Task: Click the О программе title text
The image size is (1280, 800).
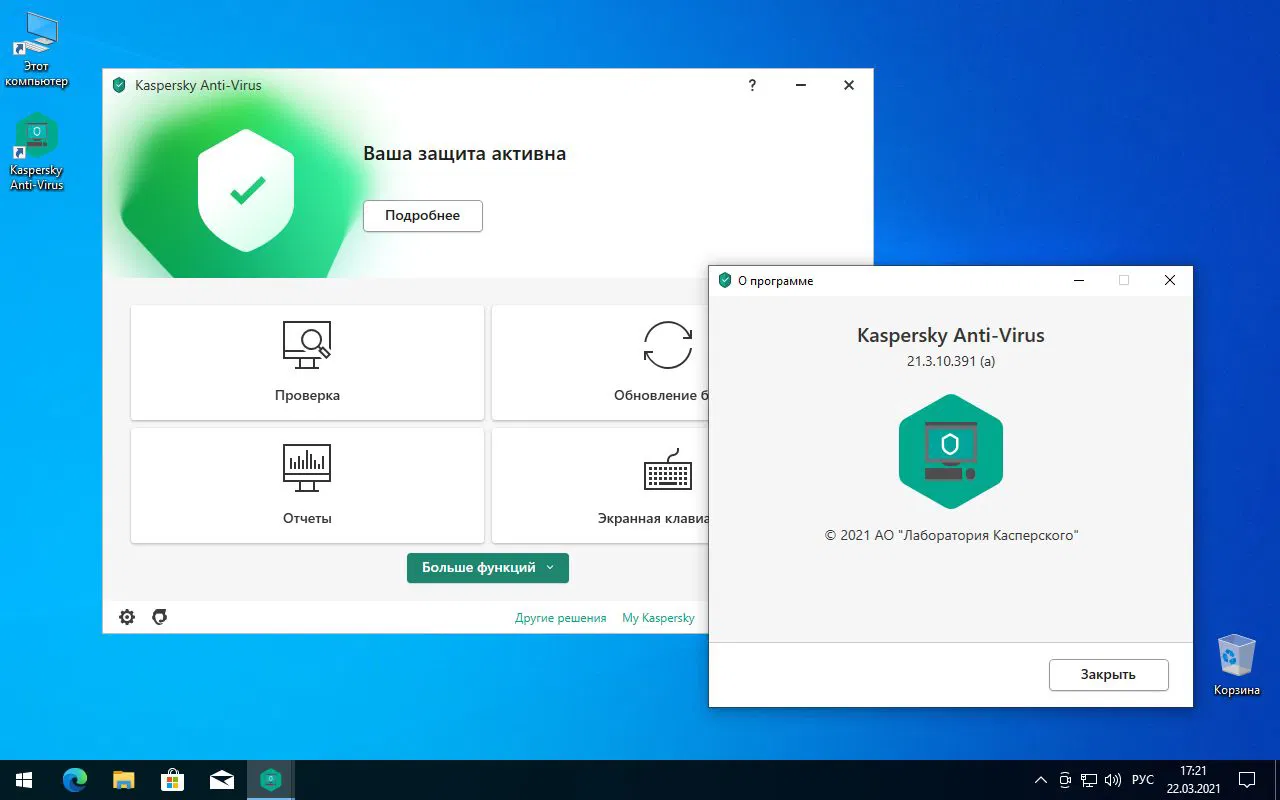Action: tap(776, 281)
